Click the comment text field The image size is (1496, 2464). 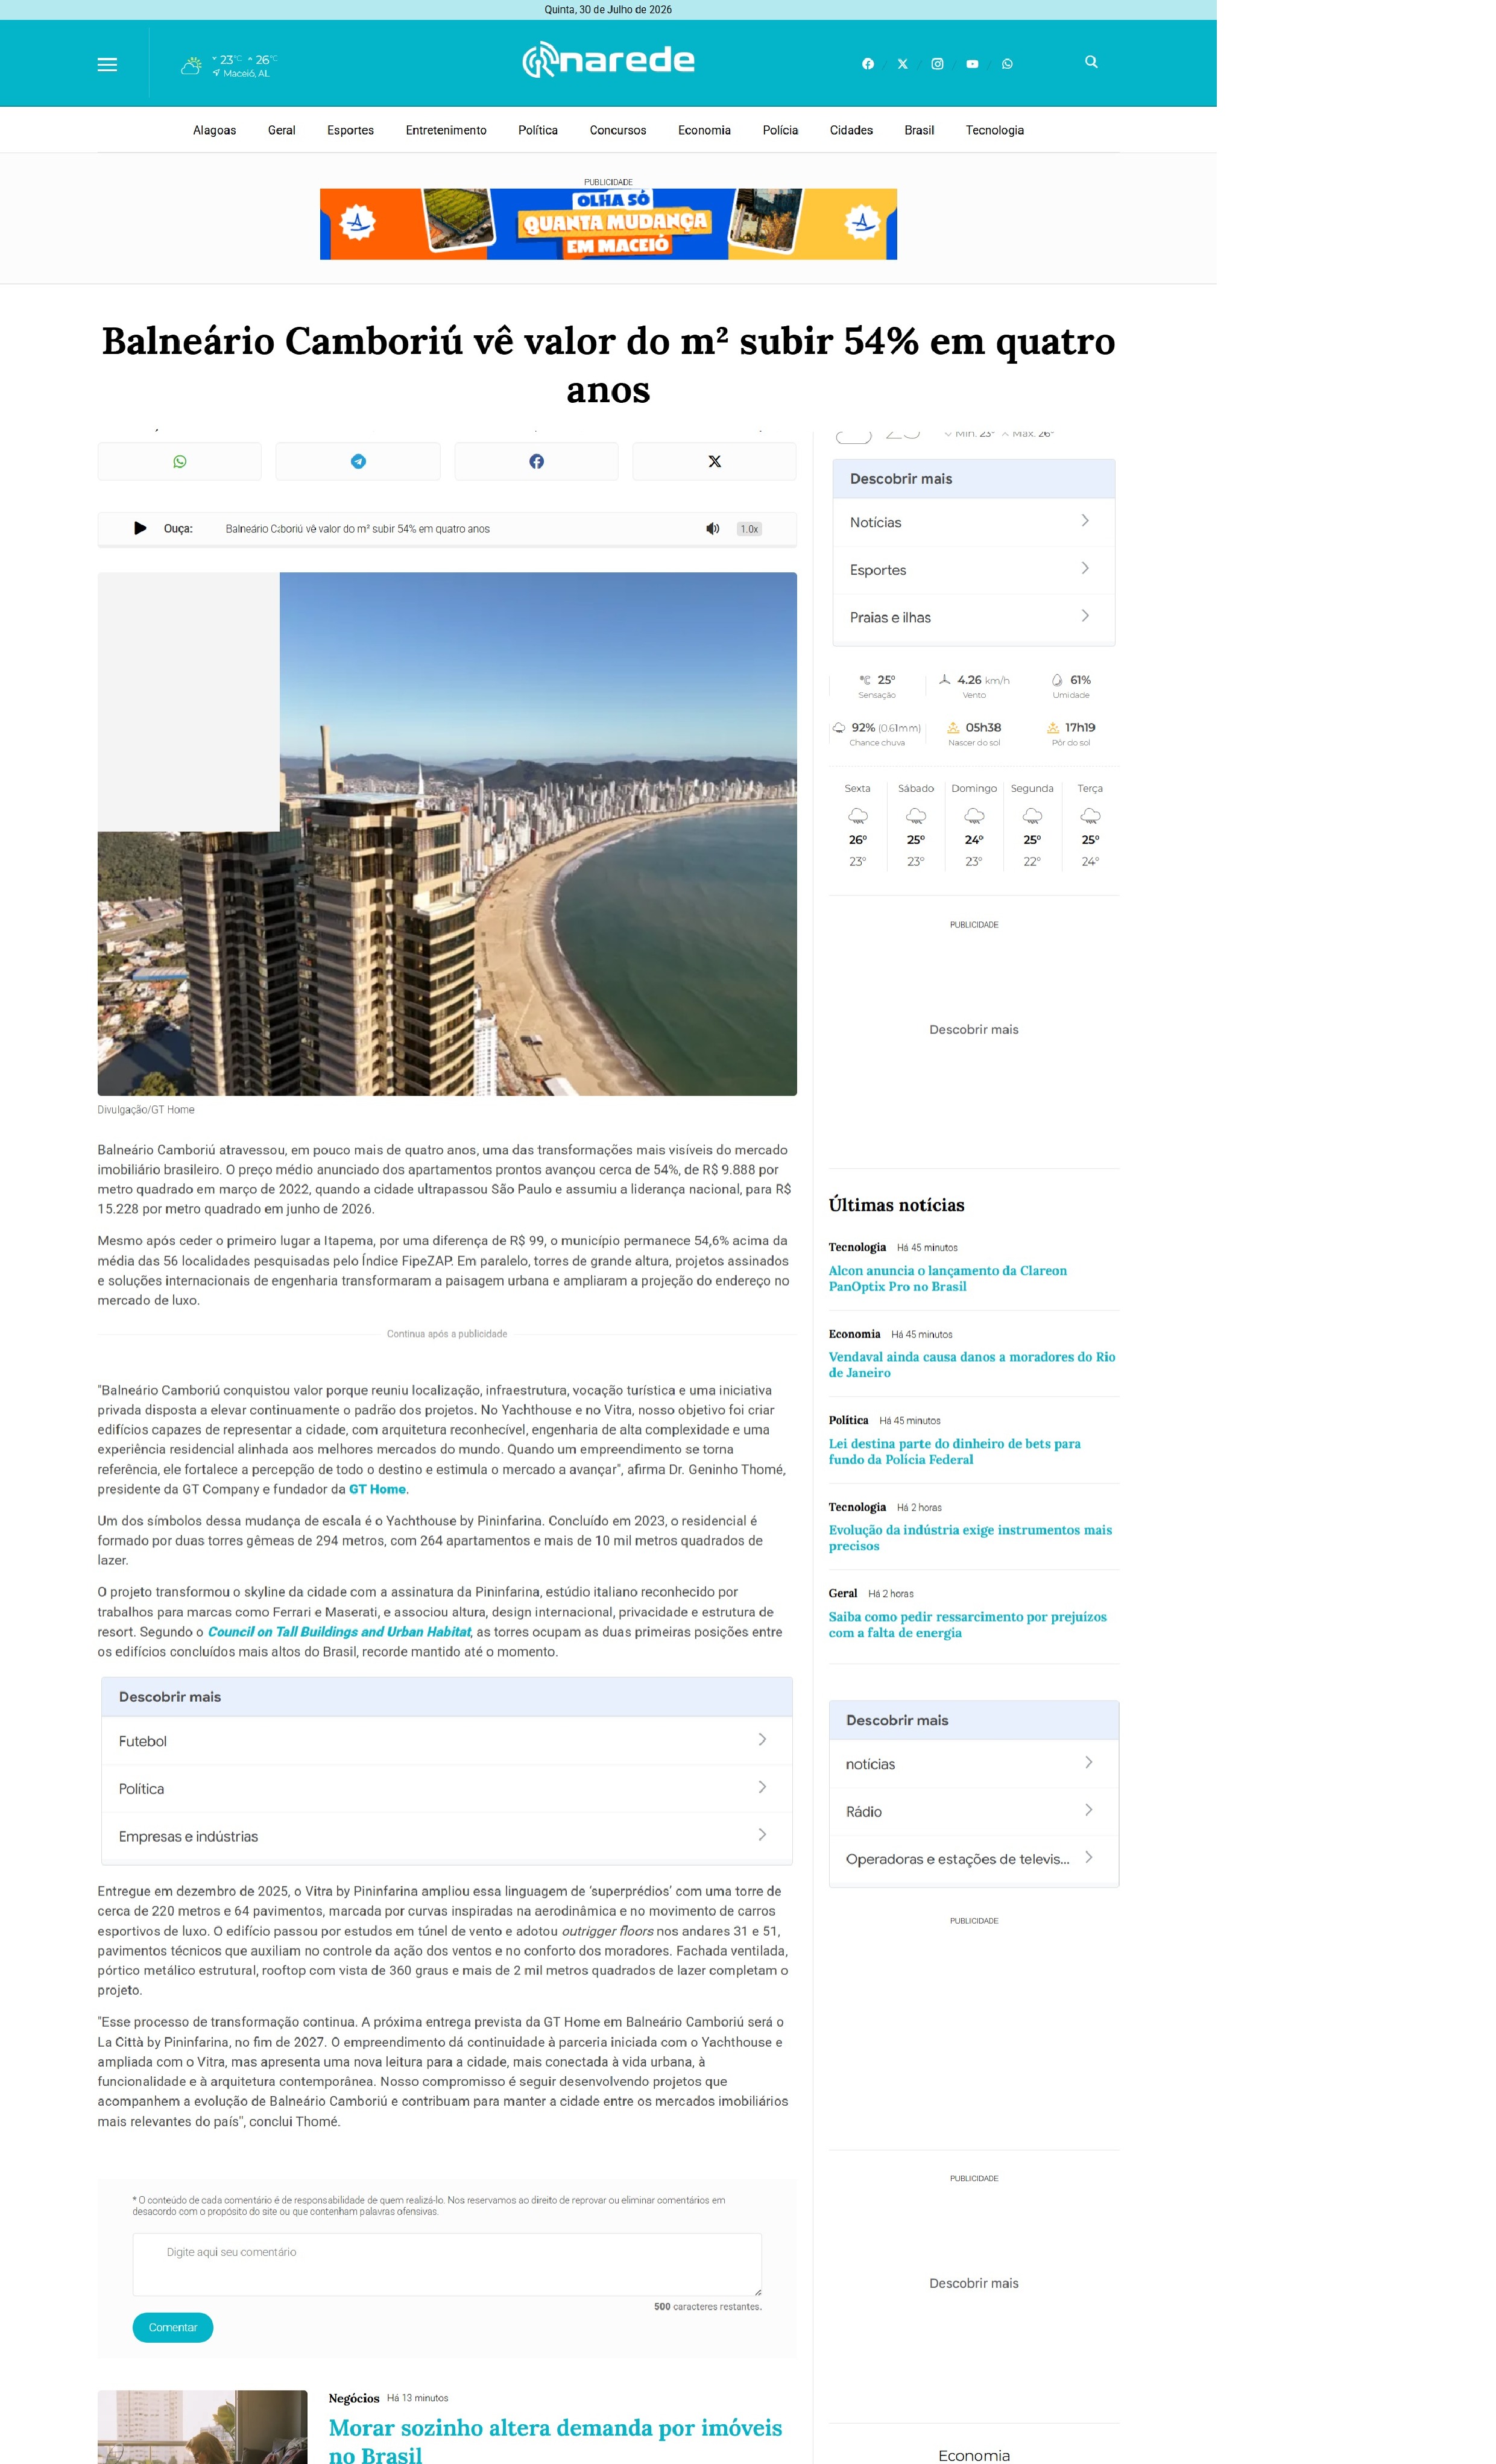tap(447, 2264)
